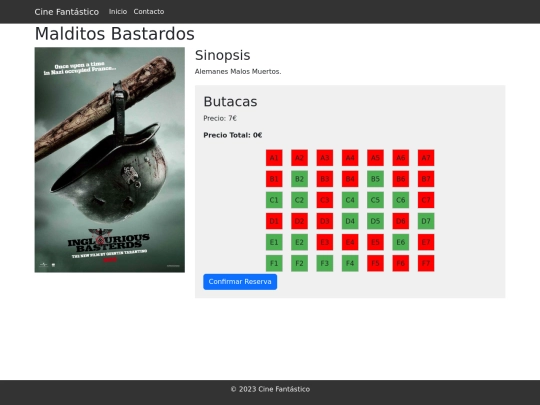Click occupied red seat A6
Viewport: 540px width, 405px height.
(401, 158)
